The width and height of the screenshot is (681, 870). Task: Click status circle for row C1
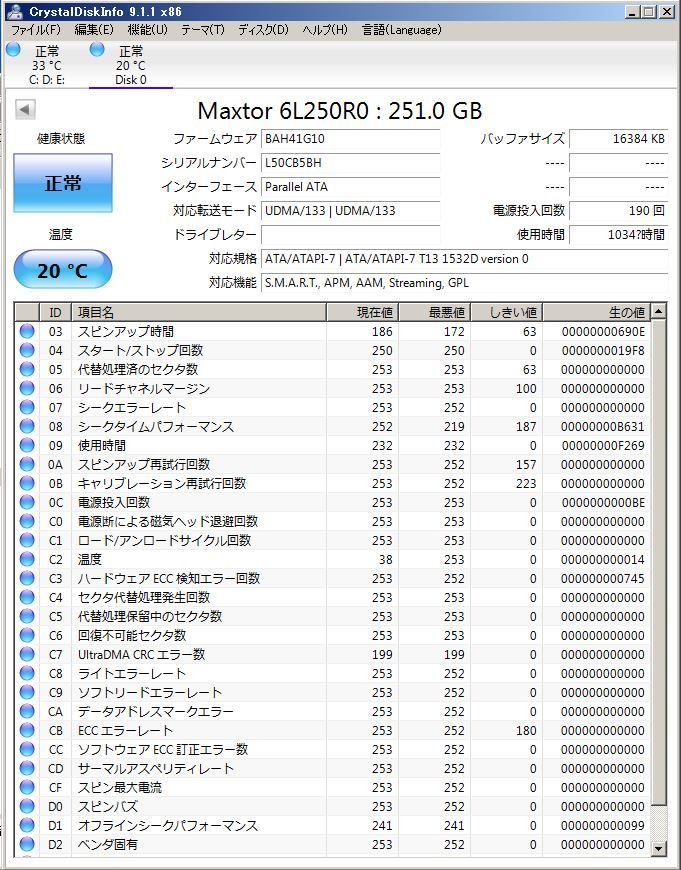coord(27,540)
